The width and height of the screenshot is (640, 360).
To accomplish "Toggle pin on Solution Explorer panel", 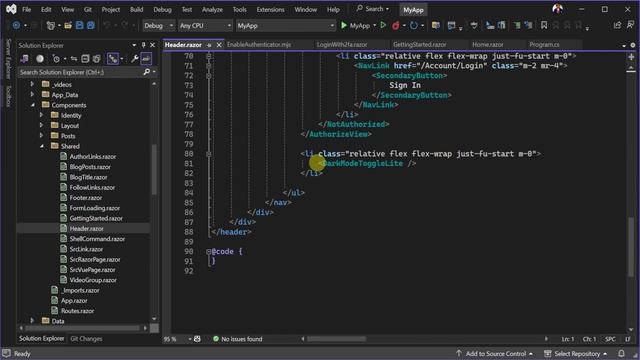I will point(143,45).
